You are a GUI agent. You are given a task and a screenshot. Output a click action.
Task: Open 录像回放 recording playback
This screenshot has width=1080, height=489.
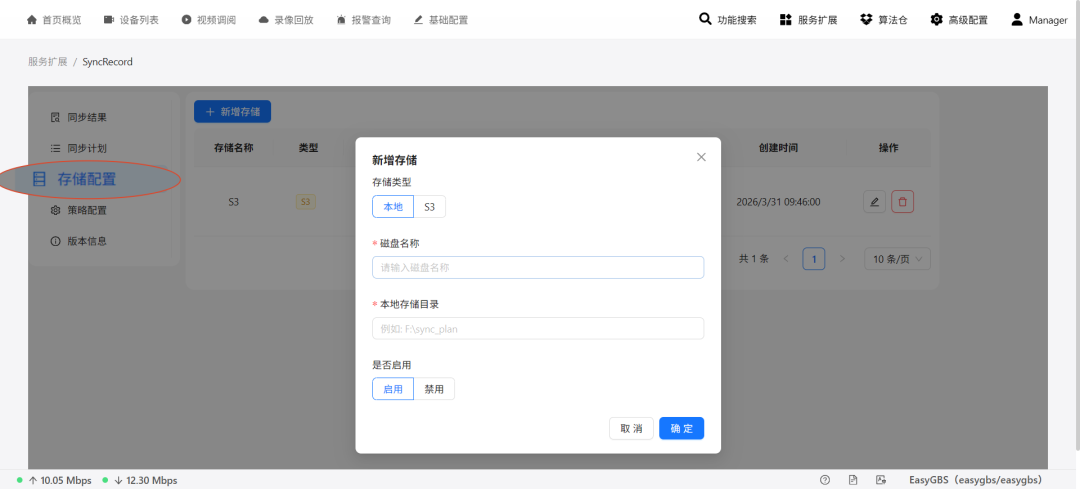coord(286,20)
